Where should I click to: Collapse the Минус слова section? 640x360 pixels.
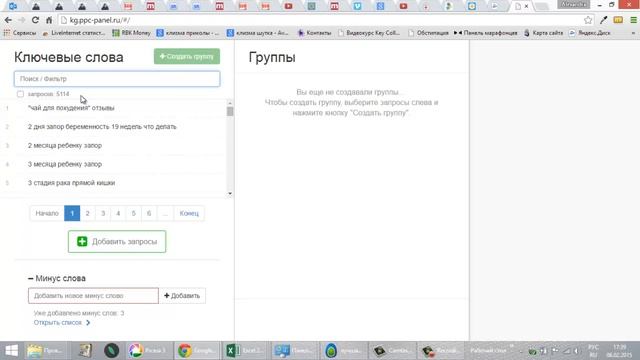[x=31, y=278]
